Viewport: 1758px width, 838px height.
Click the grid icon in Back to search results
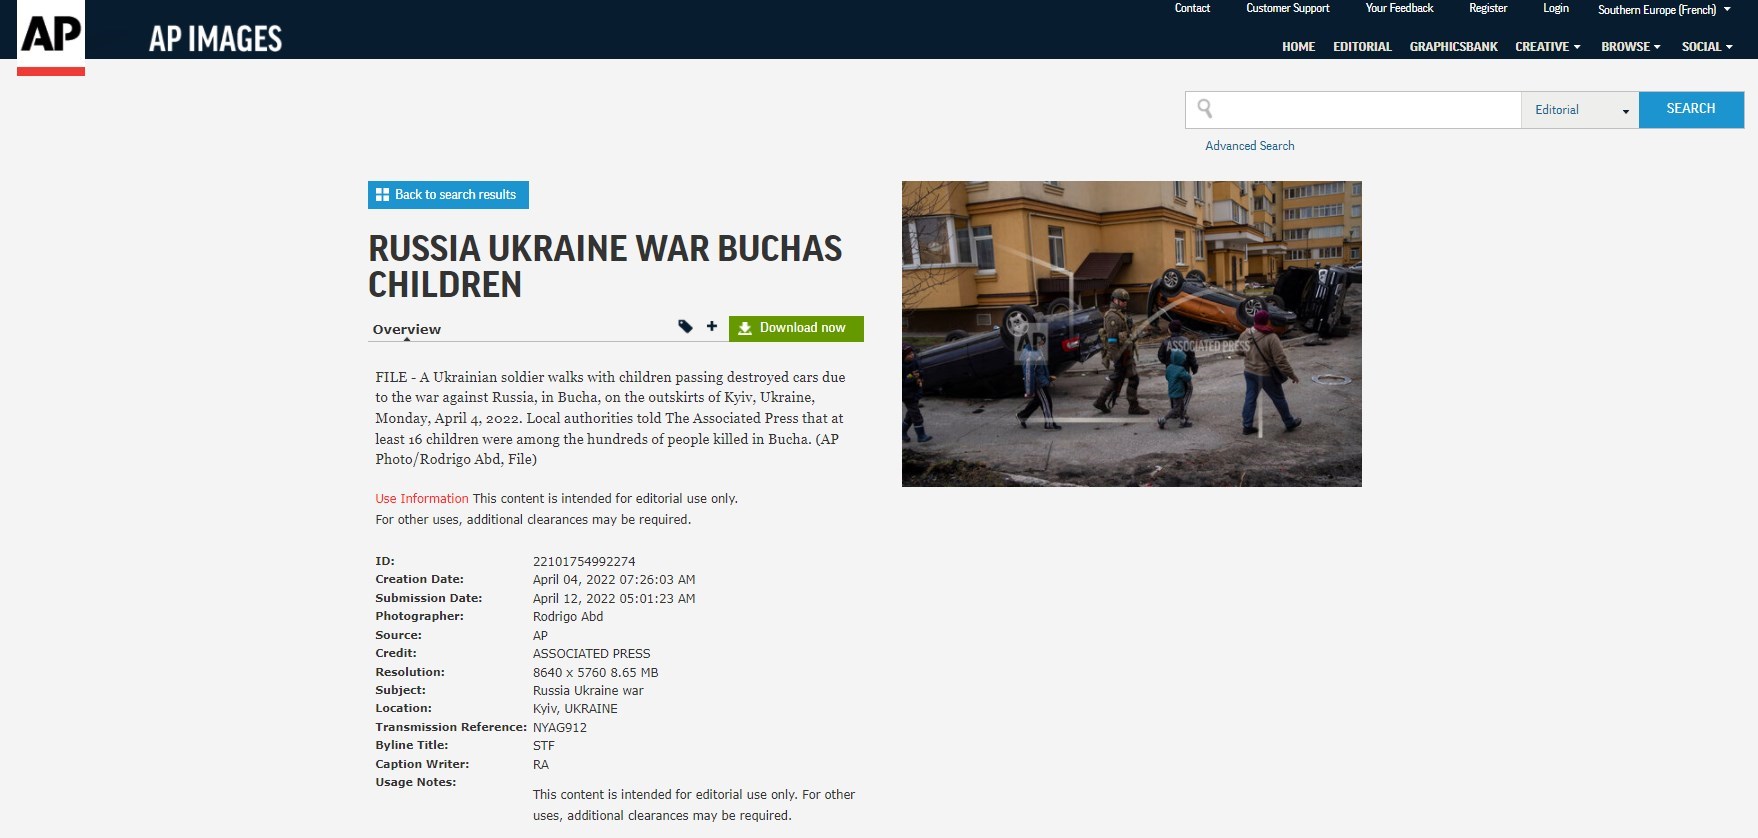point(382,195)
